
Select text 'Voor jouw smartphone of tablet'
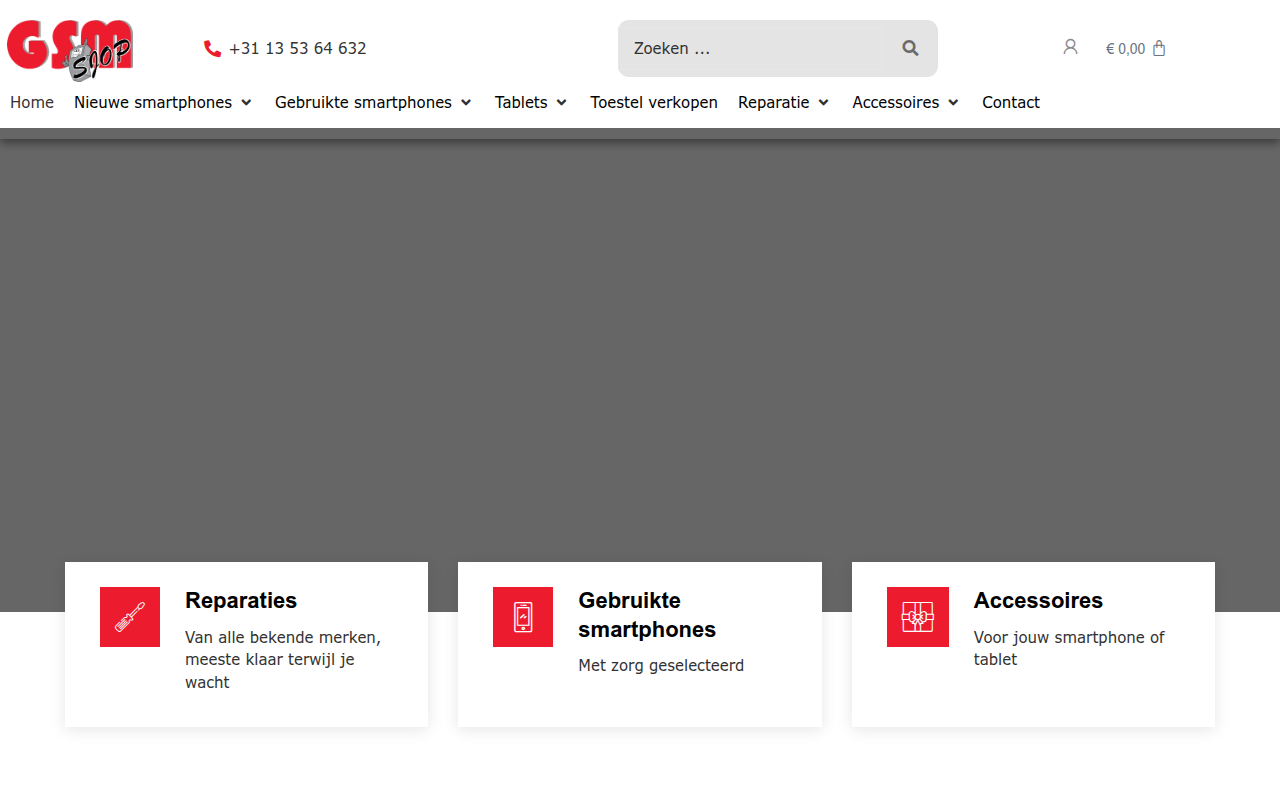coord(1069,648)
